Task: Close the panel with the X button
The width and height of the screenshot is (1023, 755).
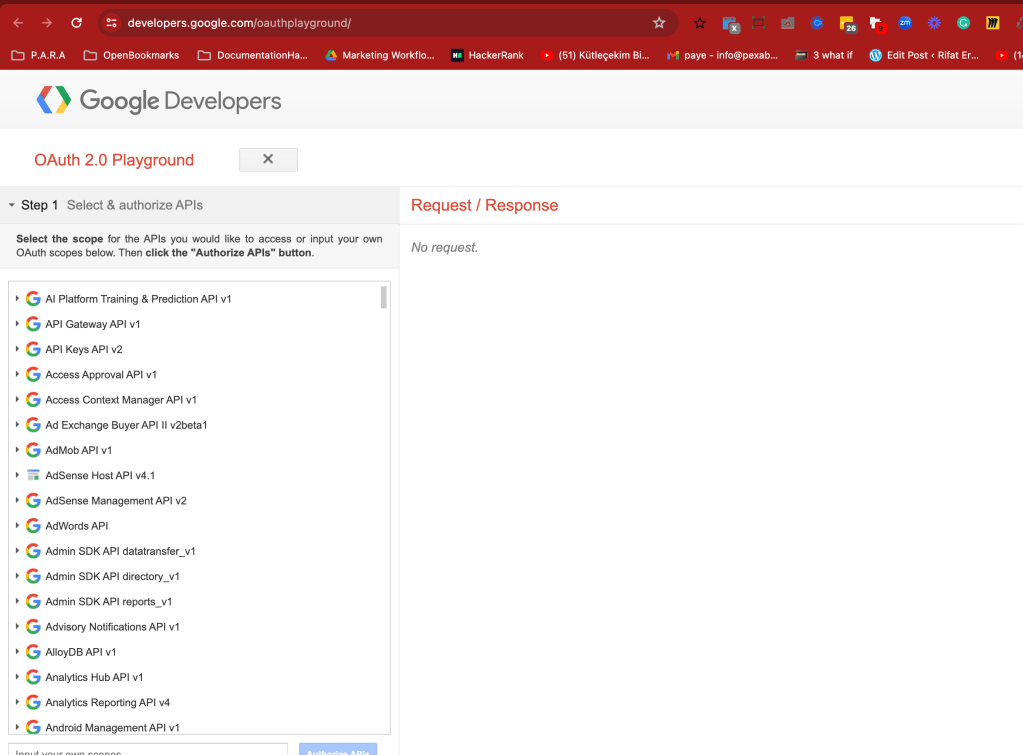Action: [268, 159]
